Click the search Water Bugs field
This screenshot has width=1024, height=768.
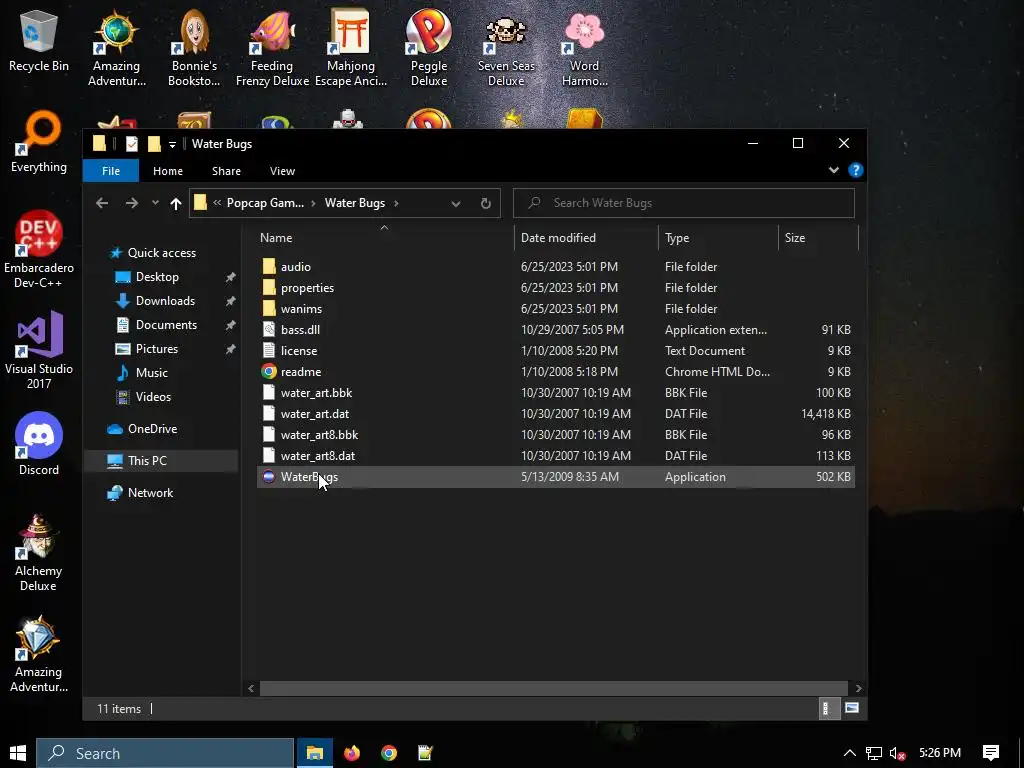[x=684, y=203]
